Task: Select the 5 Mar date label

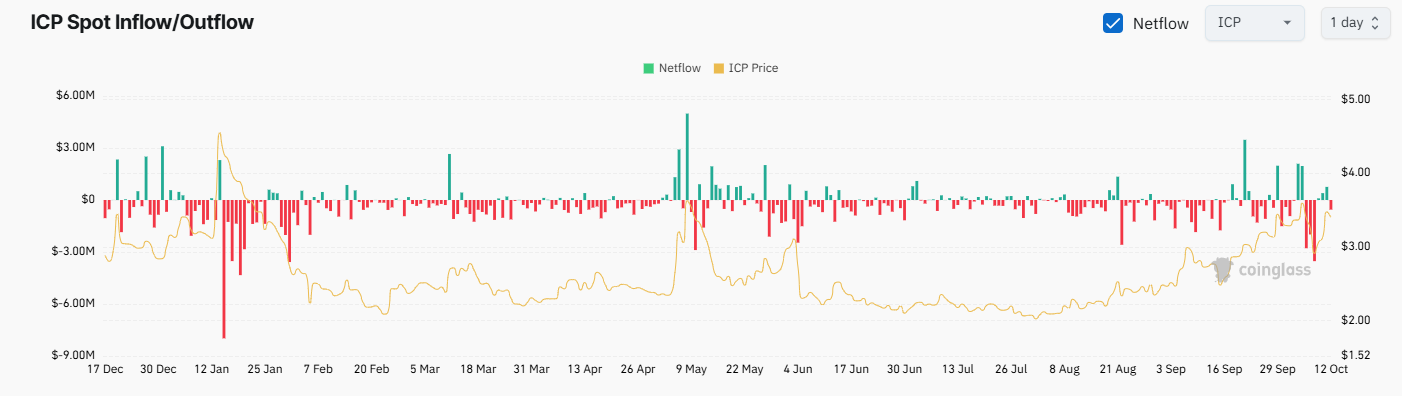Action: 425,369
